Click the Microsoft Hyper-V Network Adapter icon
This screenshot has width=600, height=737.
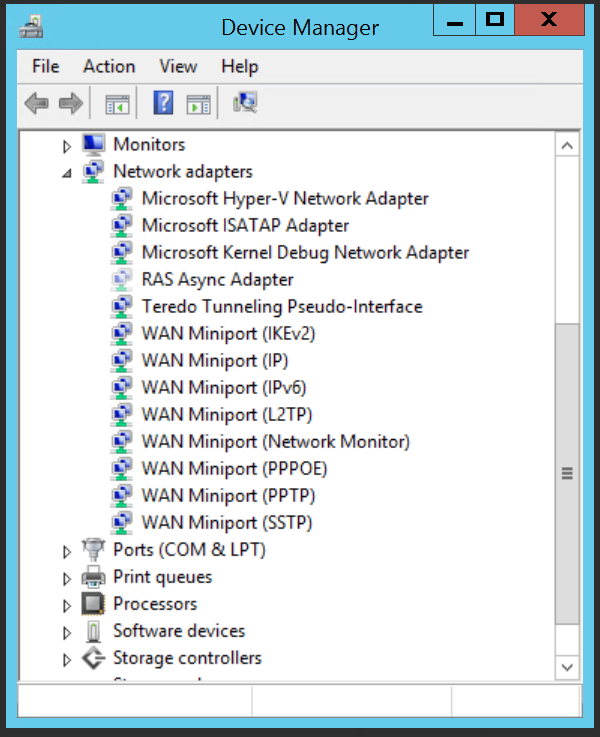click(122, 199)
